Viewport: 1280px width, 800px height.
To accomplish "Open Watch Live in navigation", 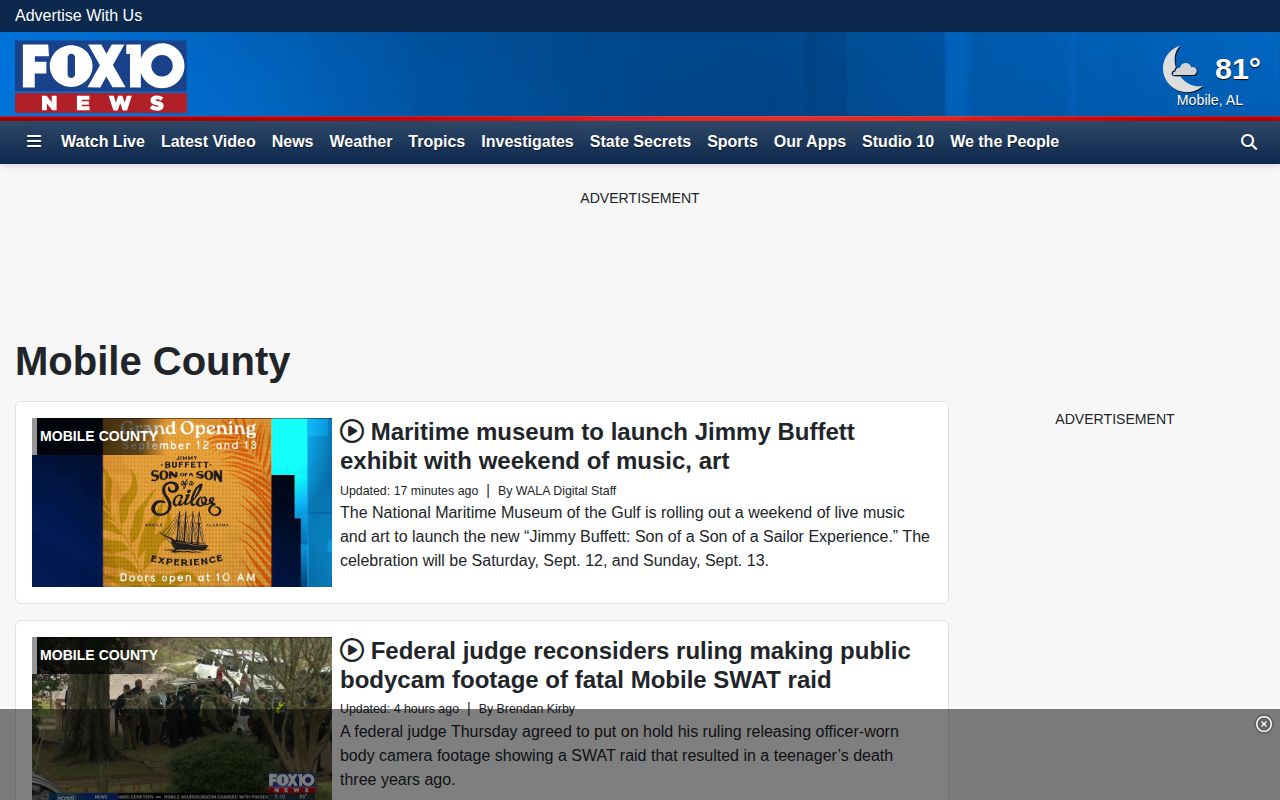I will [103, 142].
